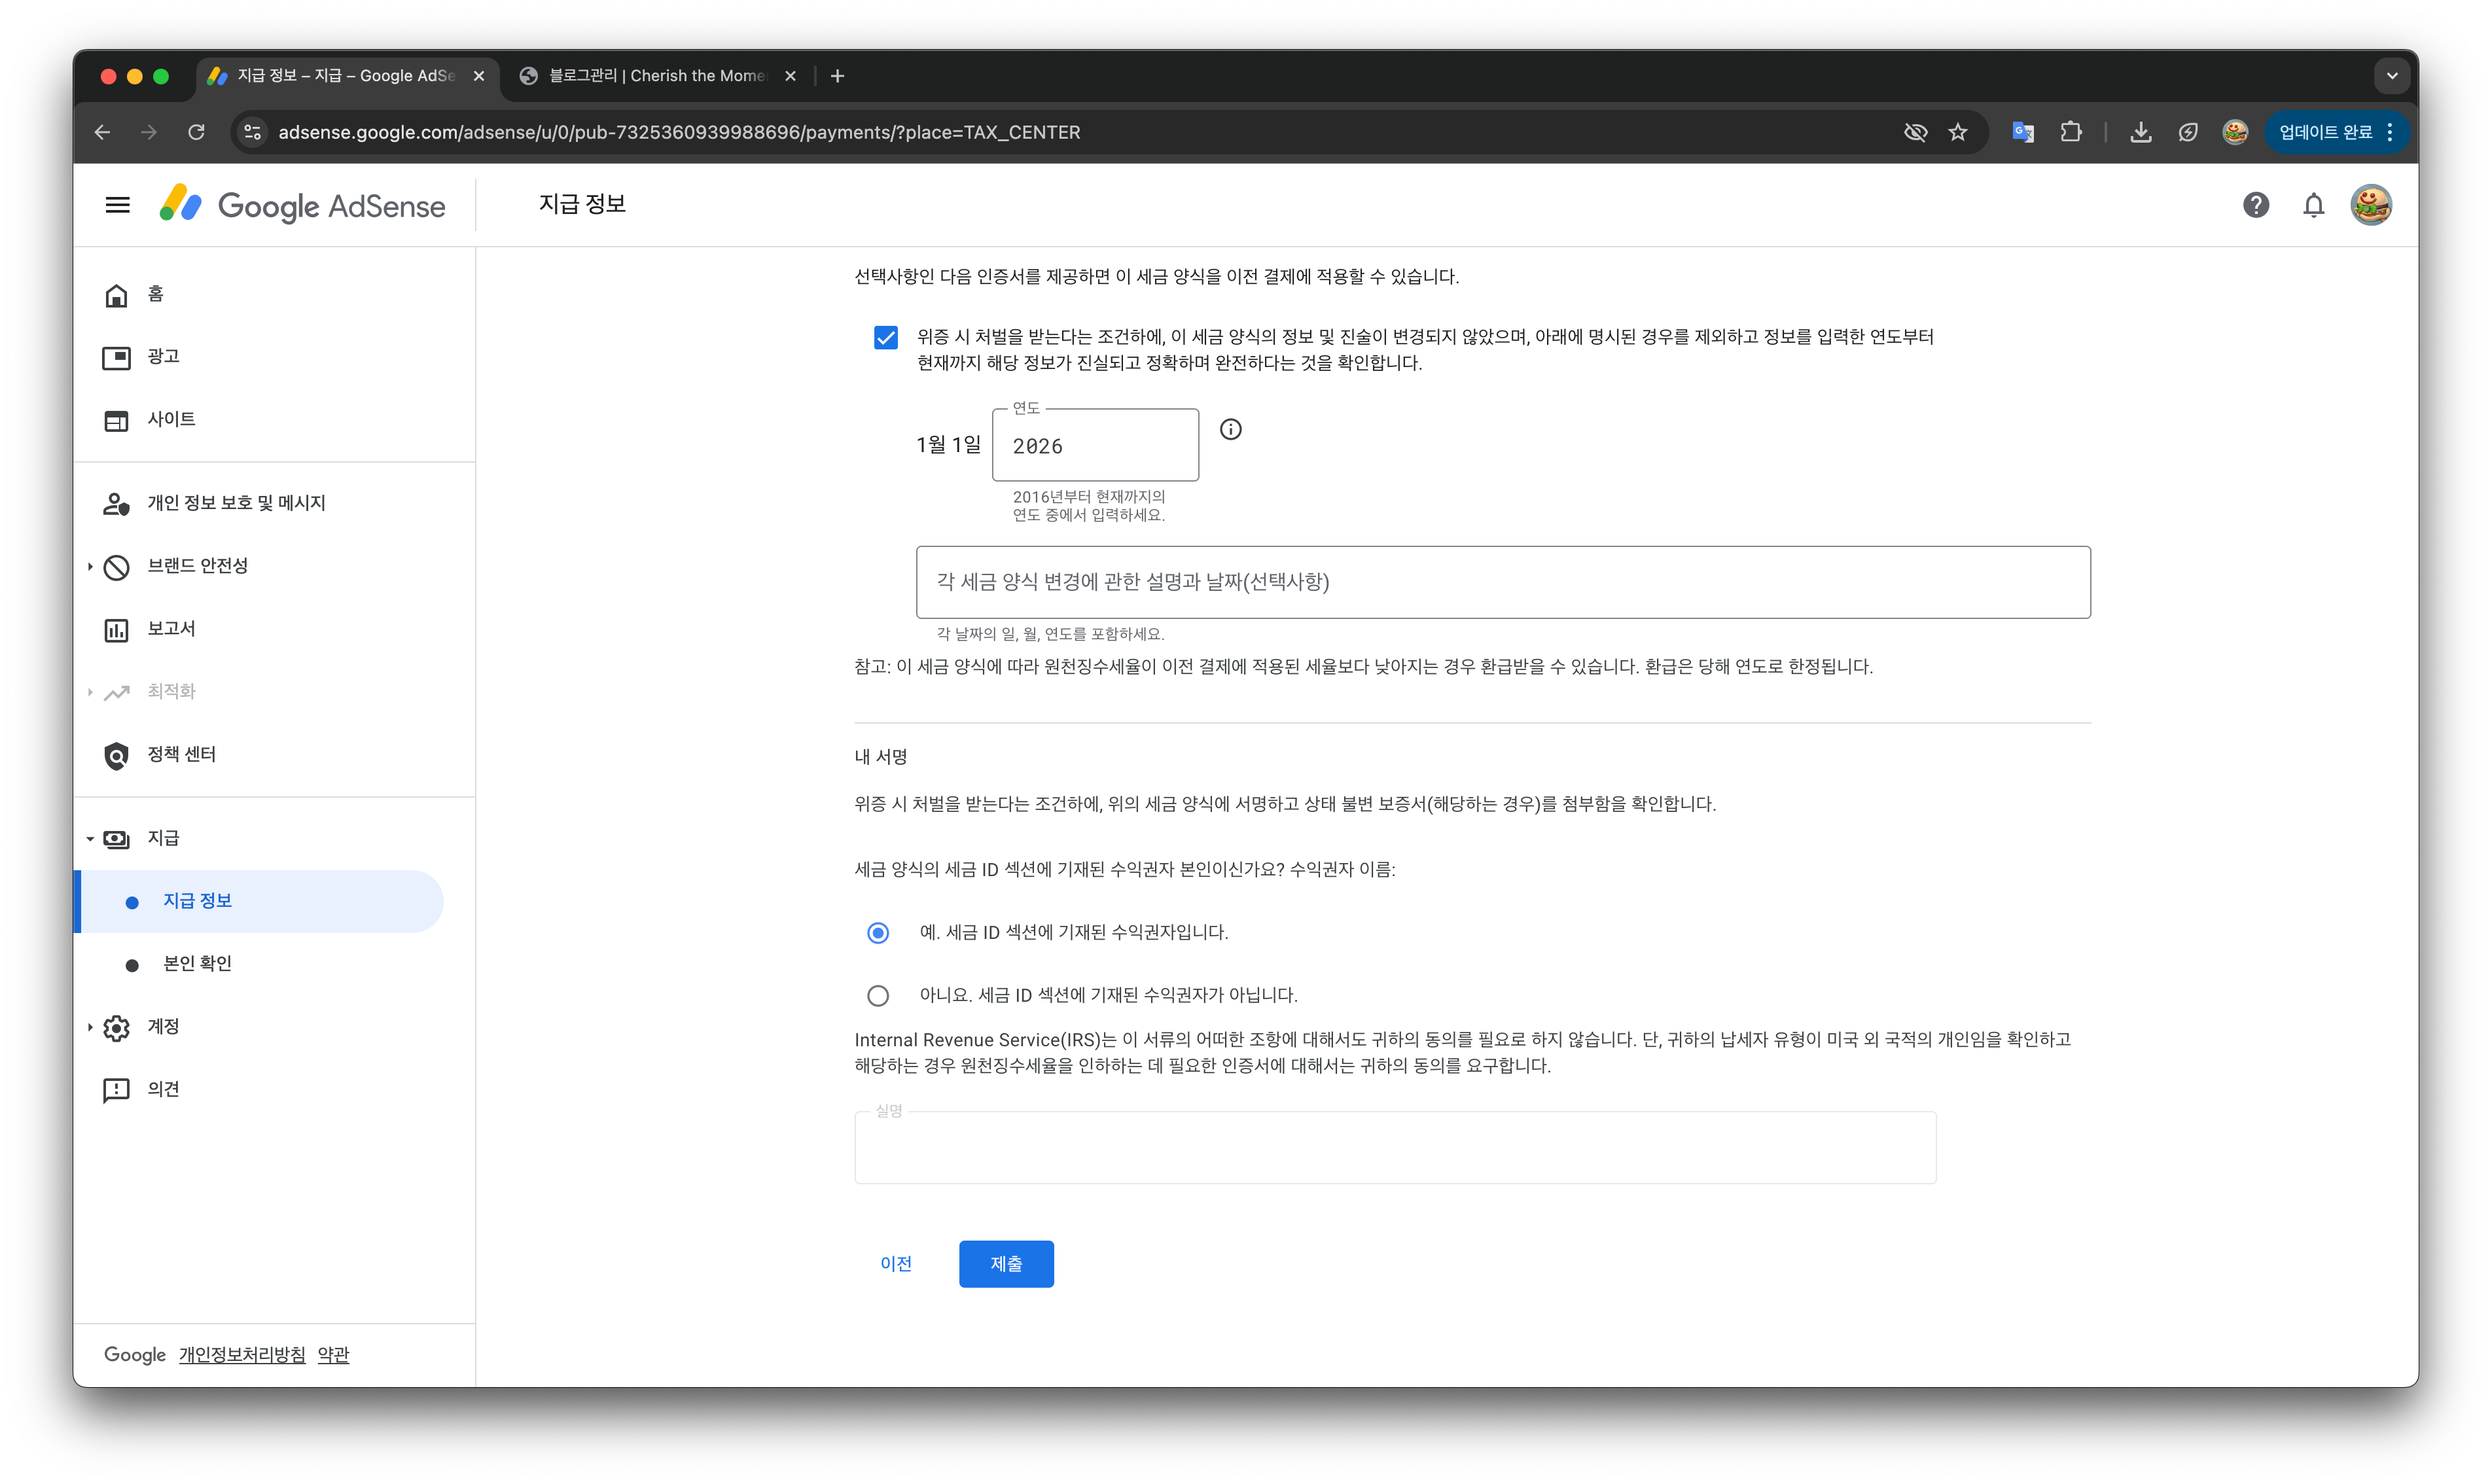Reload the page

tap(196, 132)
